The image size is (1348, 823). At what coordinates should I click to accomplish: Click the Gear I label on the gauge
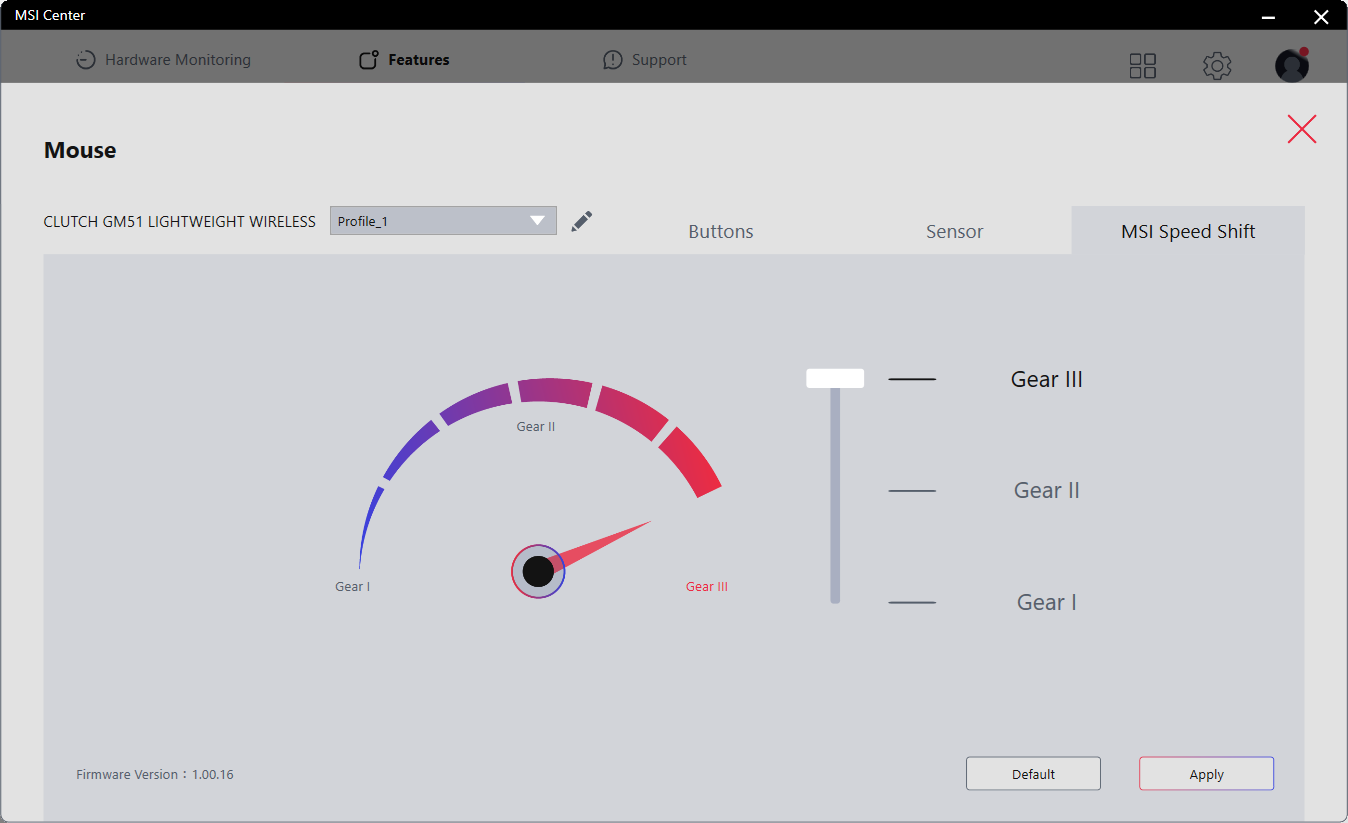coord(352,587)
